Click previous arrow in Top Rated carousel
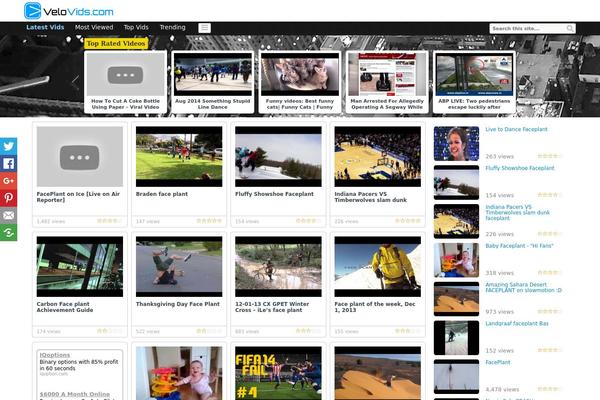Image resolution: width=600 pixels, height=400 pixels. coord(75,80)
